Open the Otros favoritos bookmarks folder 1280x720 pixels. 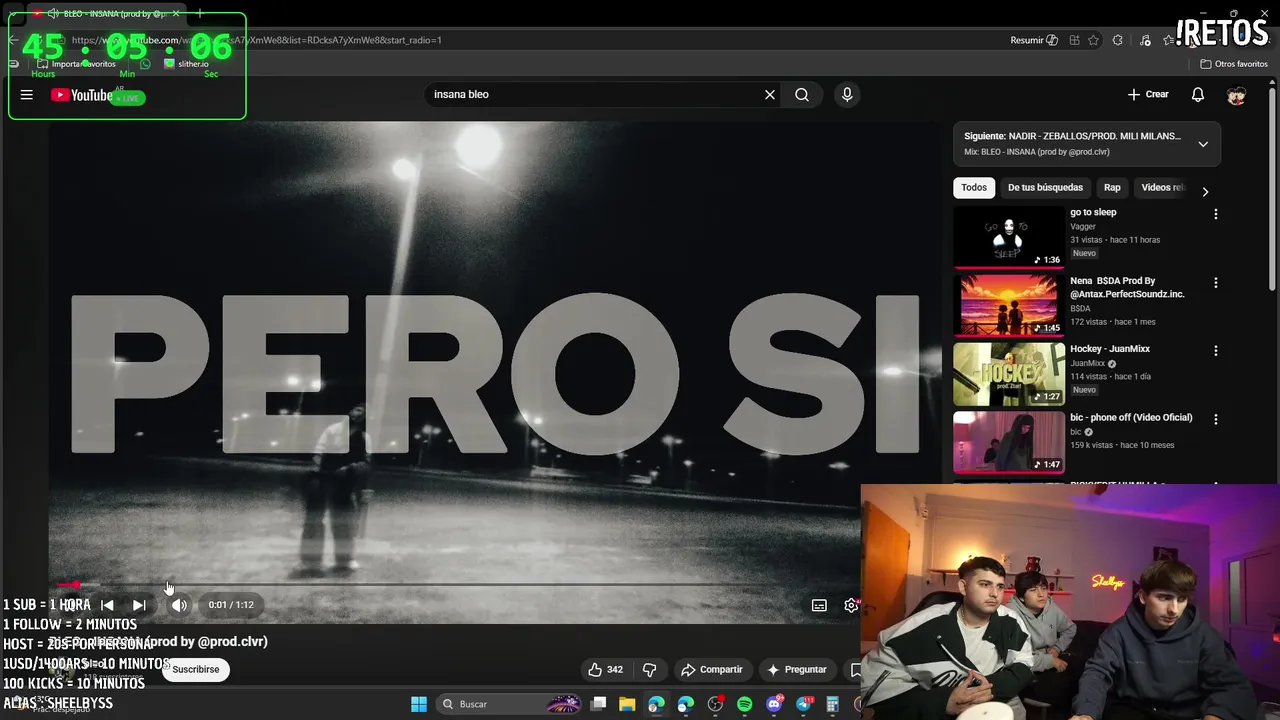[x=1234, y=64]
